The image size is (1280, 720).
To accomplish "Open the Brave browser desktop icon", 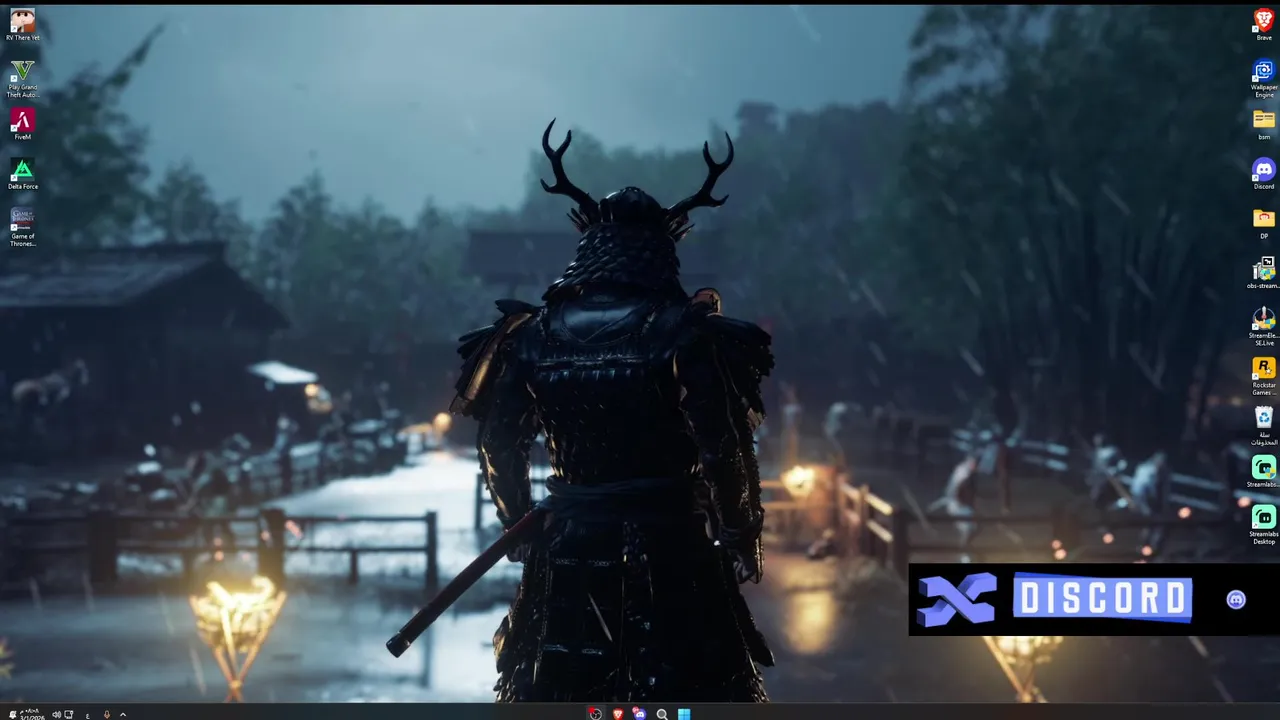I will pos(1264,24).
